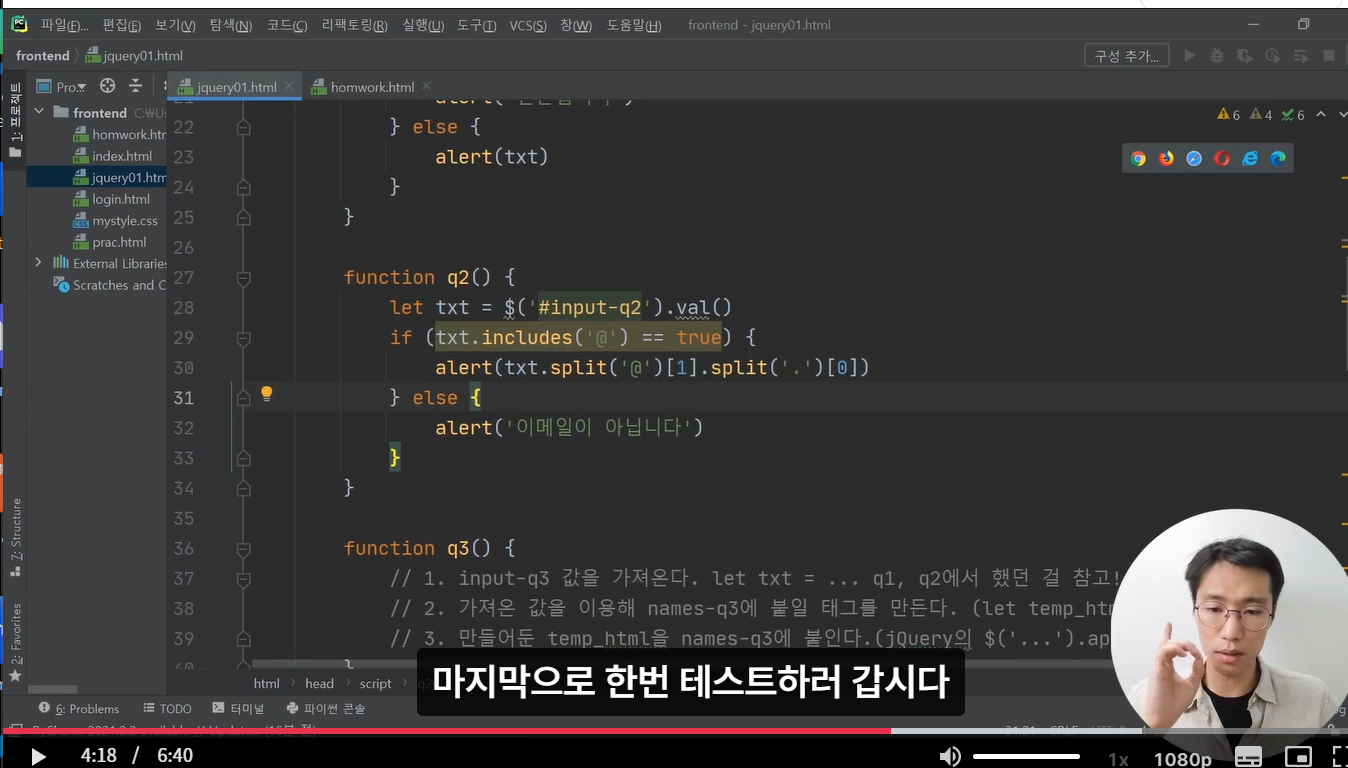Switch to the homwork.html editor tab
Image resolution: width=1348 pixels, height=768 pixels.
[x=372, y=87]
